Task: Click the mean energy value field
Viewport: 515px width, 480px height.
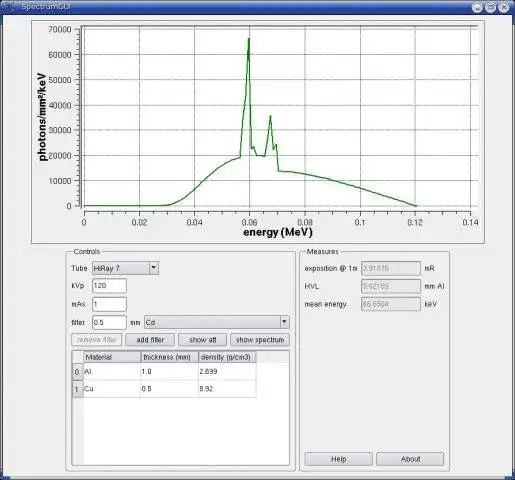Action: pyautogui.click(x=391, y=304)
